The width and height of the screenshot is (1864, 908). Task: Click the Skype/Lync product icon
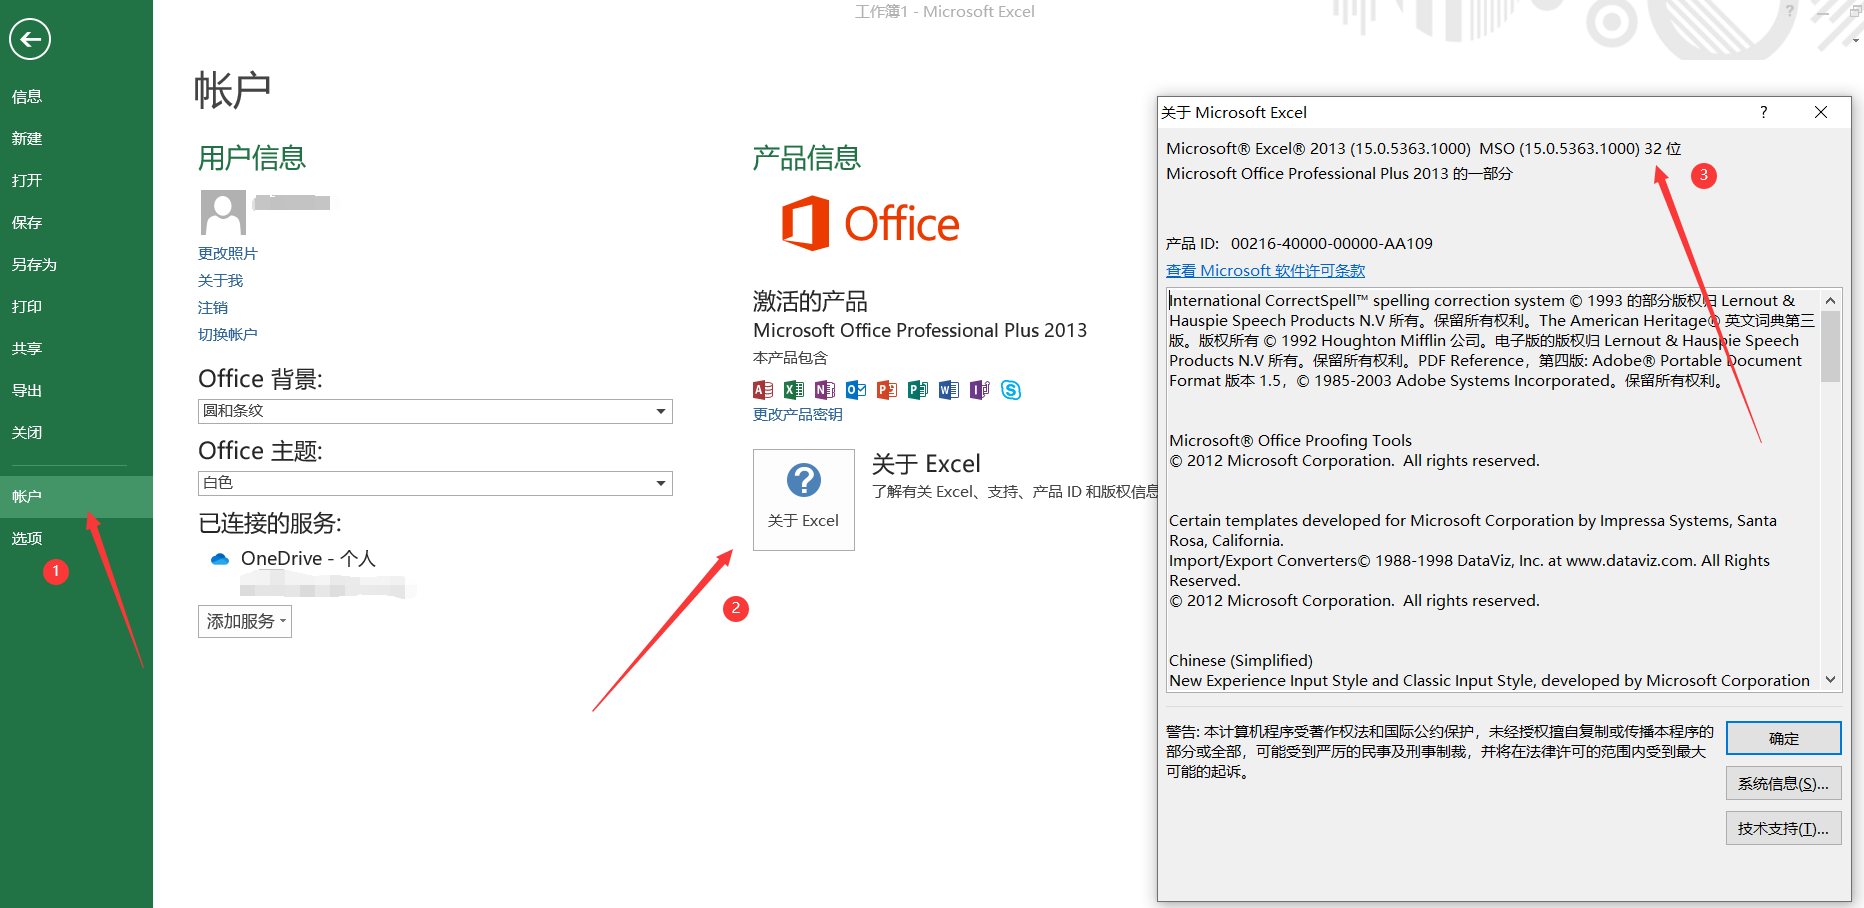click(x=1011, y=390)
